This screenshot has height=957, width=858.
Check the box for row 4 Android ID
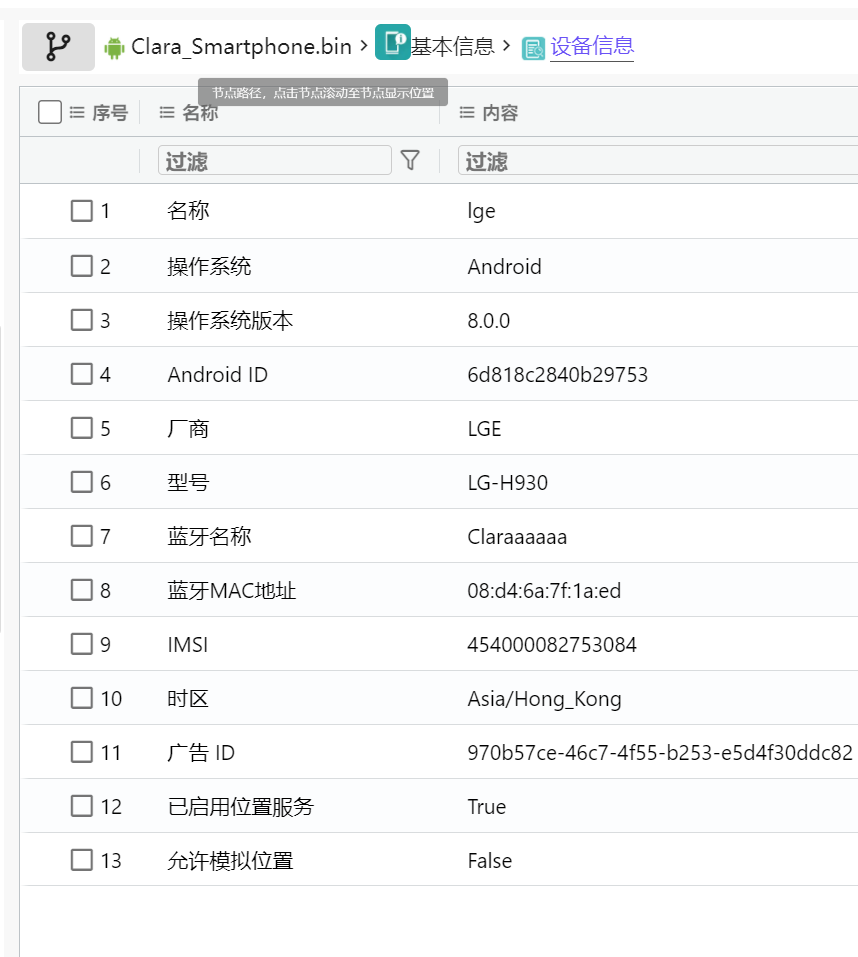pyautogui.click(x=82, y=374)
